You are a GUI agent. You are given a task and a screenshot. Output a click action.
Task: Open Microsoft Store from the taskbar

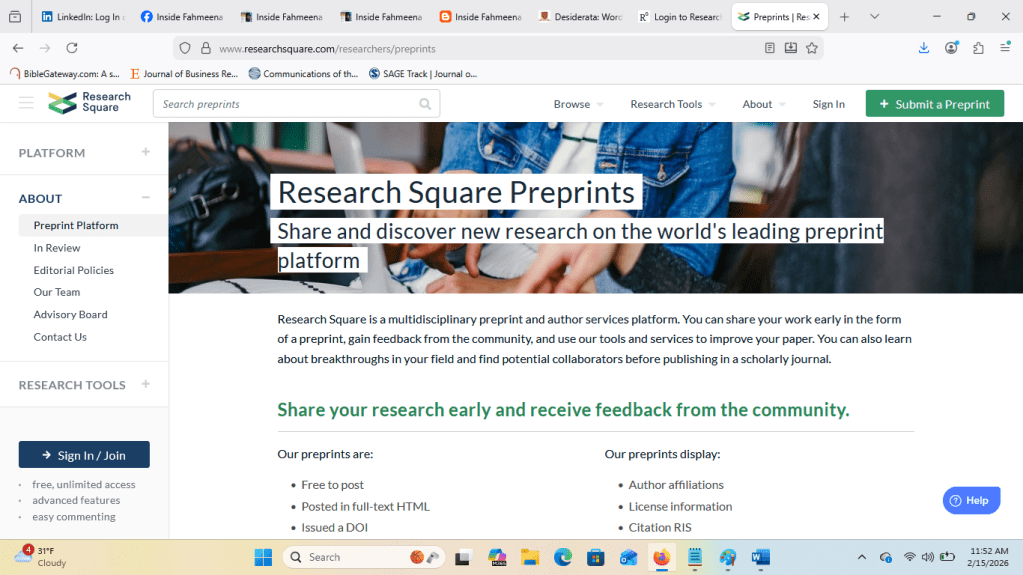click(x=596, y=557)
